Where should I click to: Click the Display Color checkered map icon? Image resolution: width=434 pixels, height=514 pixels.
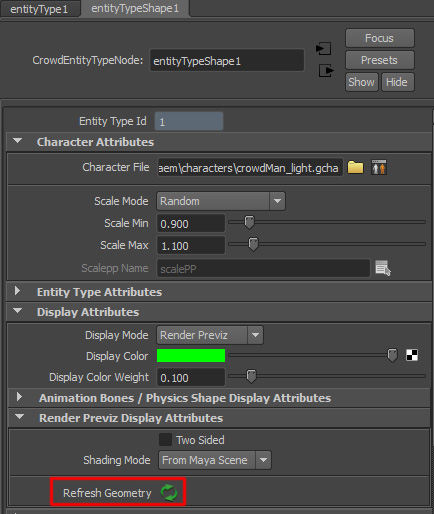pyautogui.click(x=412, y=355)
